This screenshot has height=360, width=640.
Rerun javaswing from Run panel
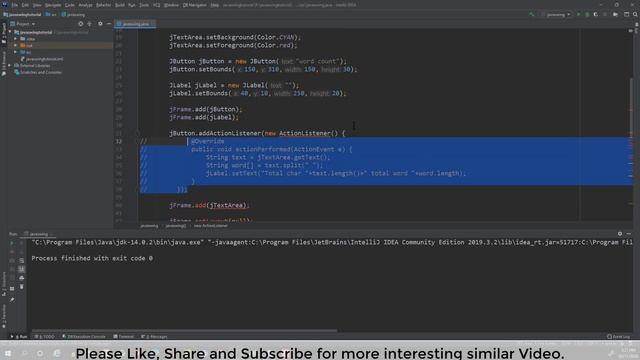coord(12,243)
